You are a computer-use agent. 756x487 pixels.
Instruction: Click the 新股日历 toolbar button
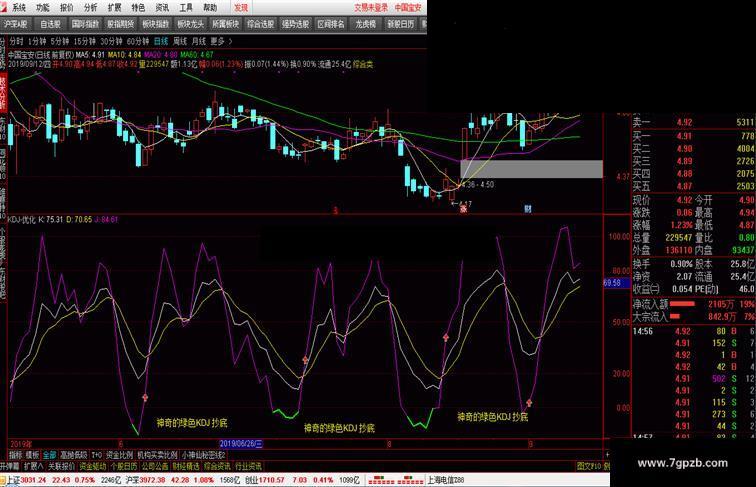401,24
